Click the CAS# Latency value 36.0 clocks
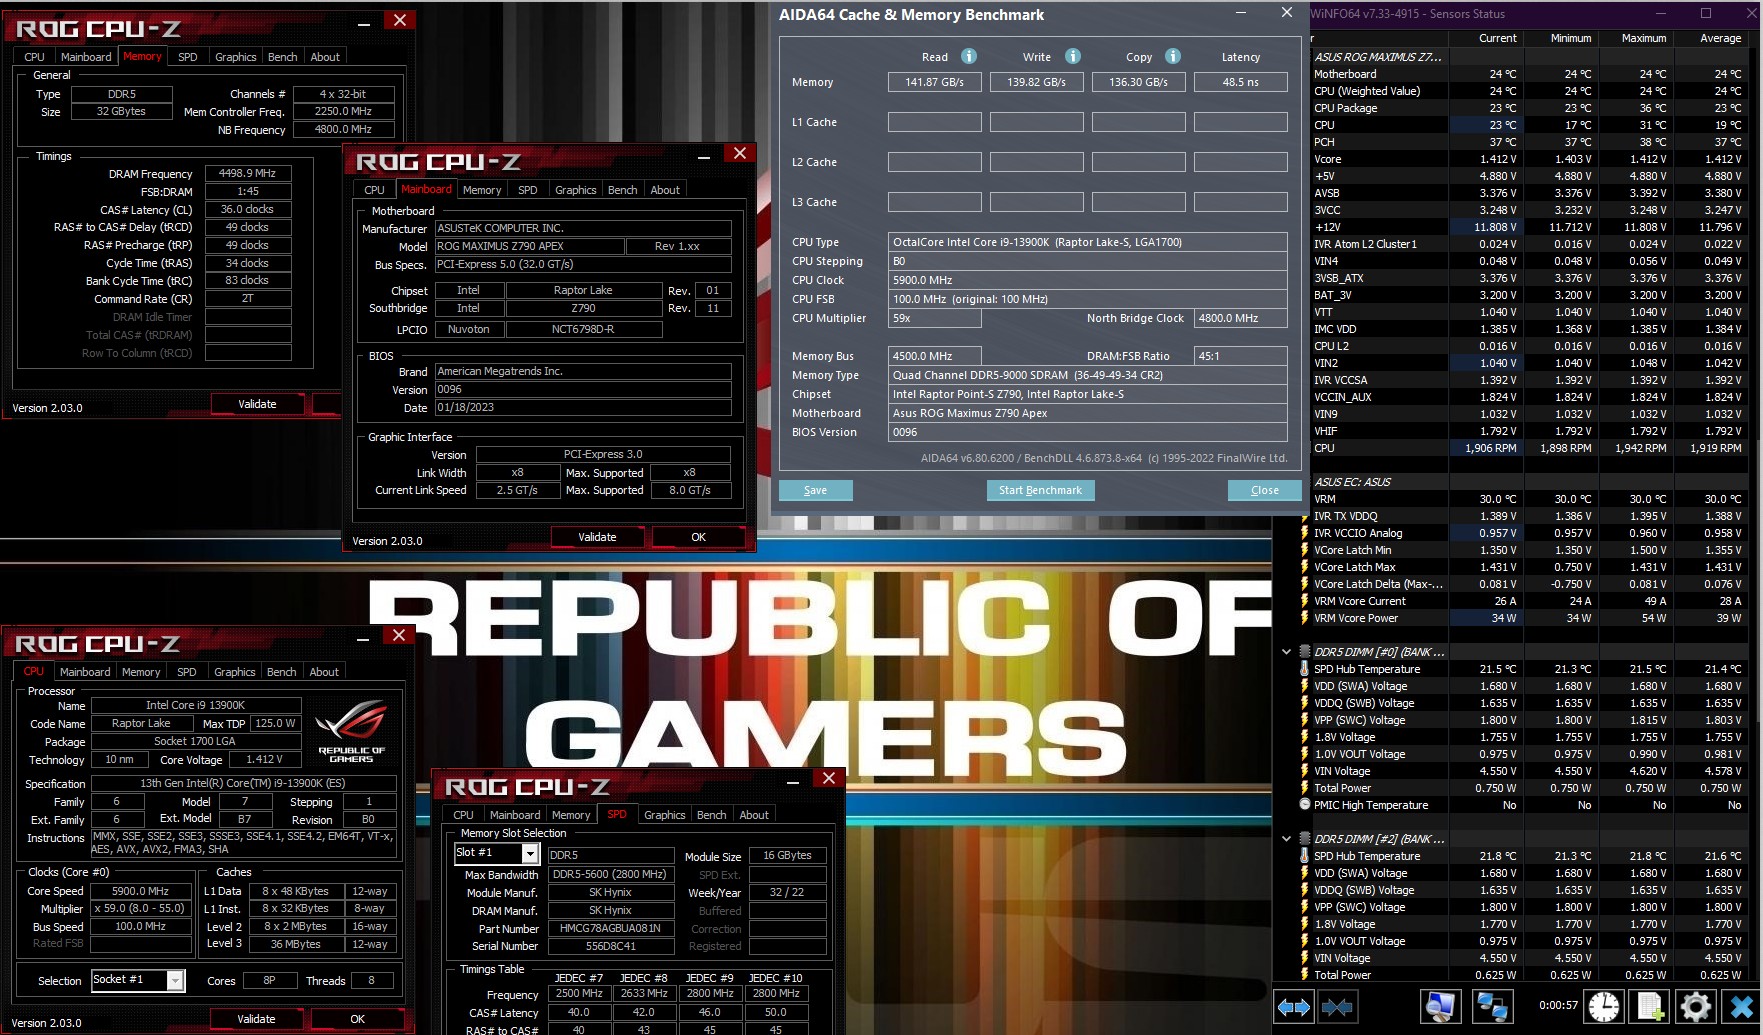 tap(248, 210)
